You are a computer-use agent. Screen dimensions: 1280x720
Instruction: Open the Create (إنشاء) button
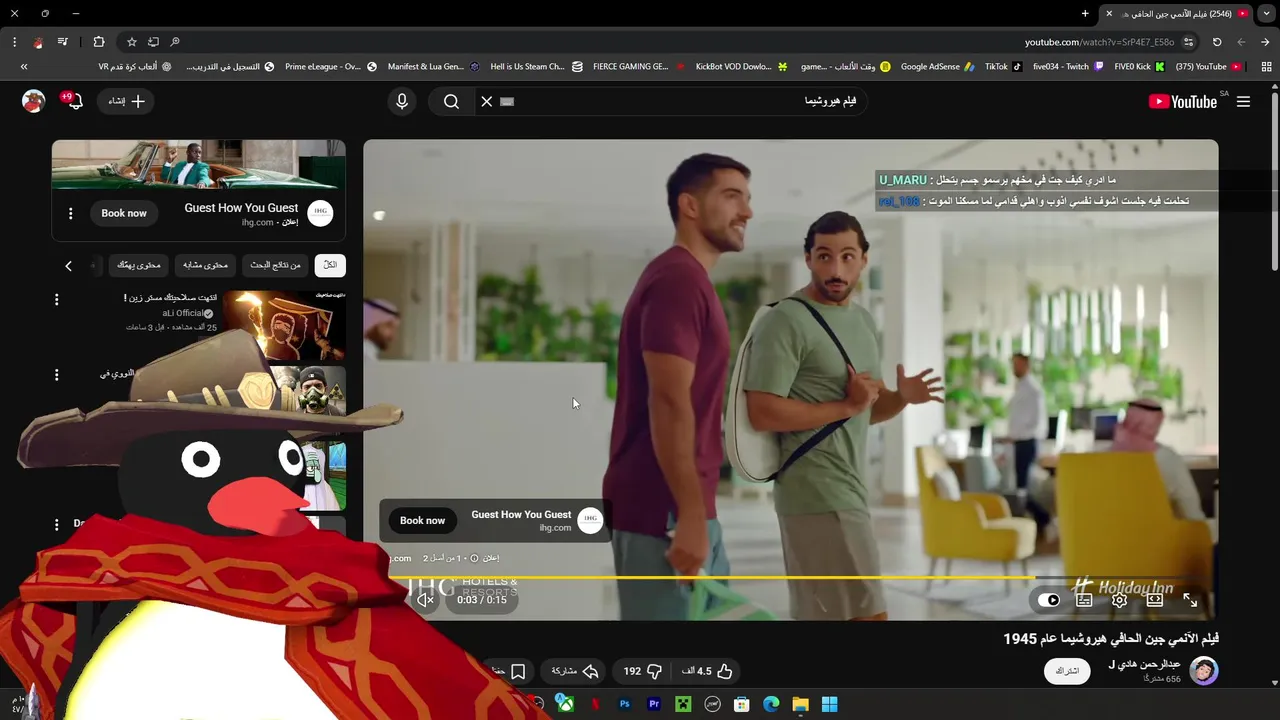126,101
